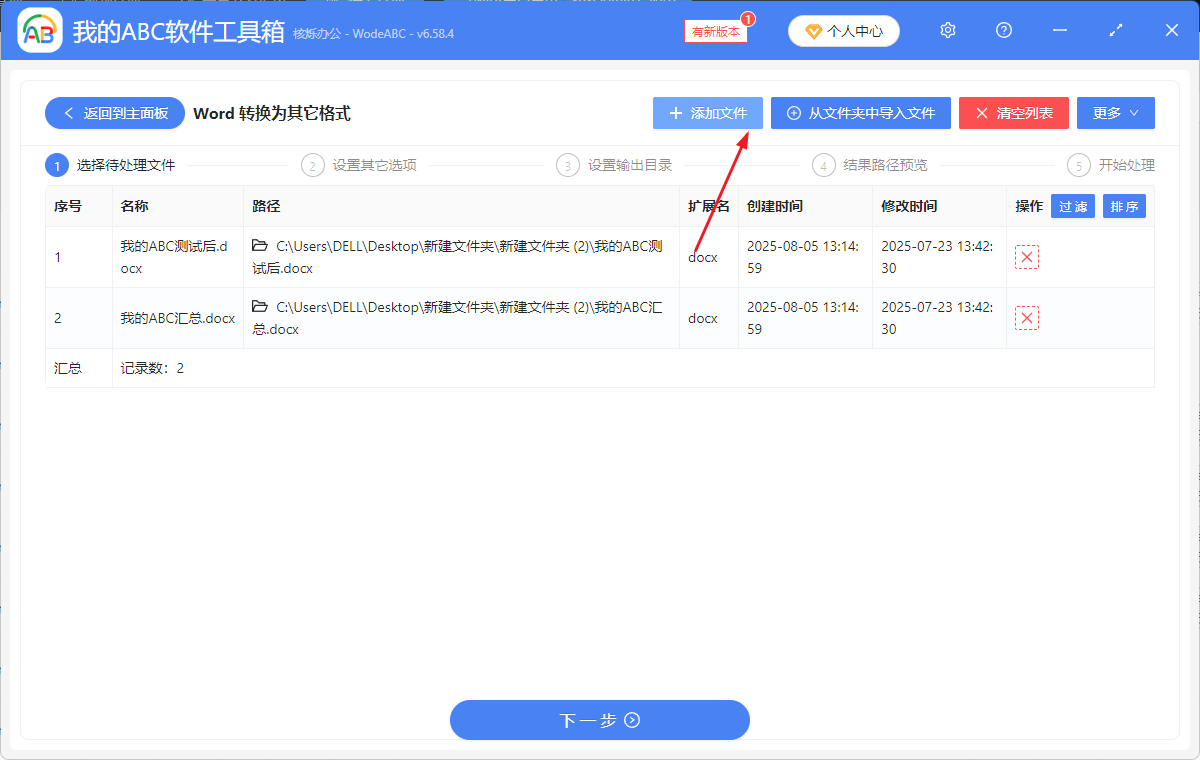Open the settings gear icon
The height and width of the screenshot is (760, 1200).
pos(947,30)
